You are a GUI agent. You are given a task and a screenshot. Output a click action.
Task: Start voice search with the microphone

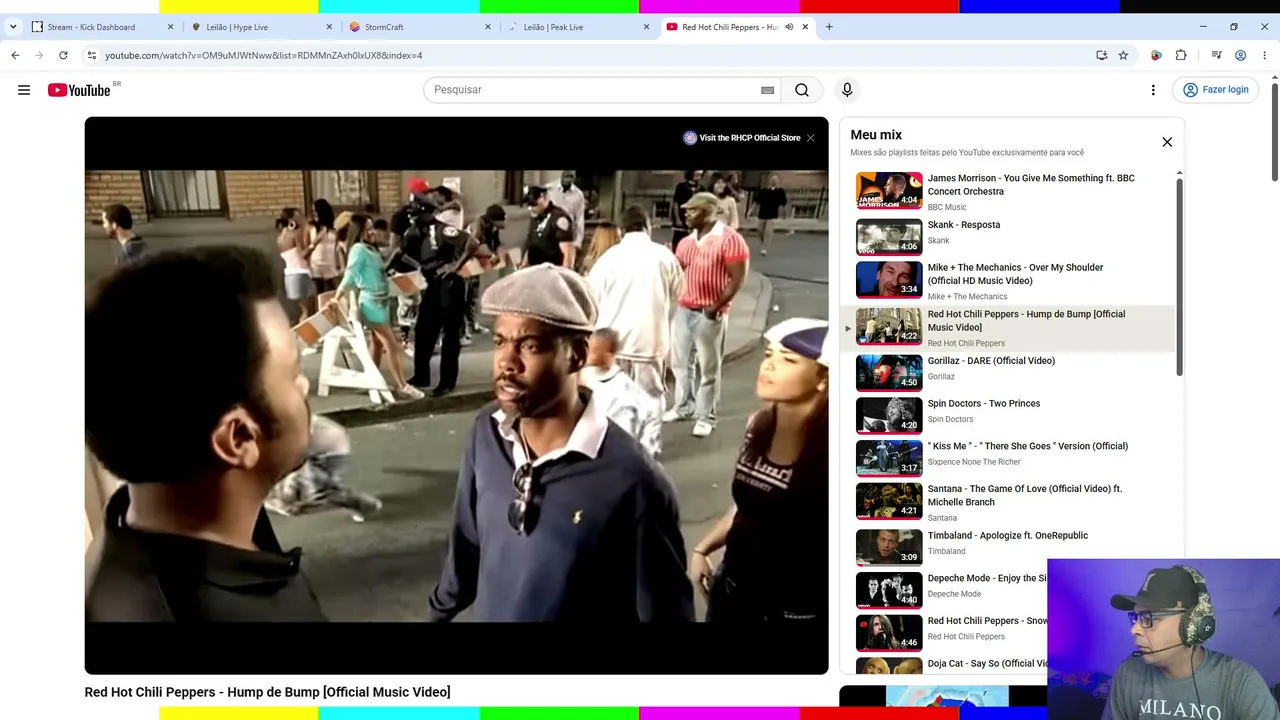(847, 90)
